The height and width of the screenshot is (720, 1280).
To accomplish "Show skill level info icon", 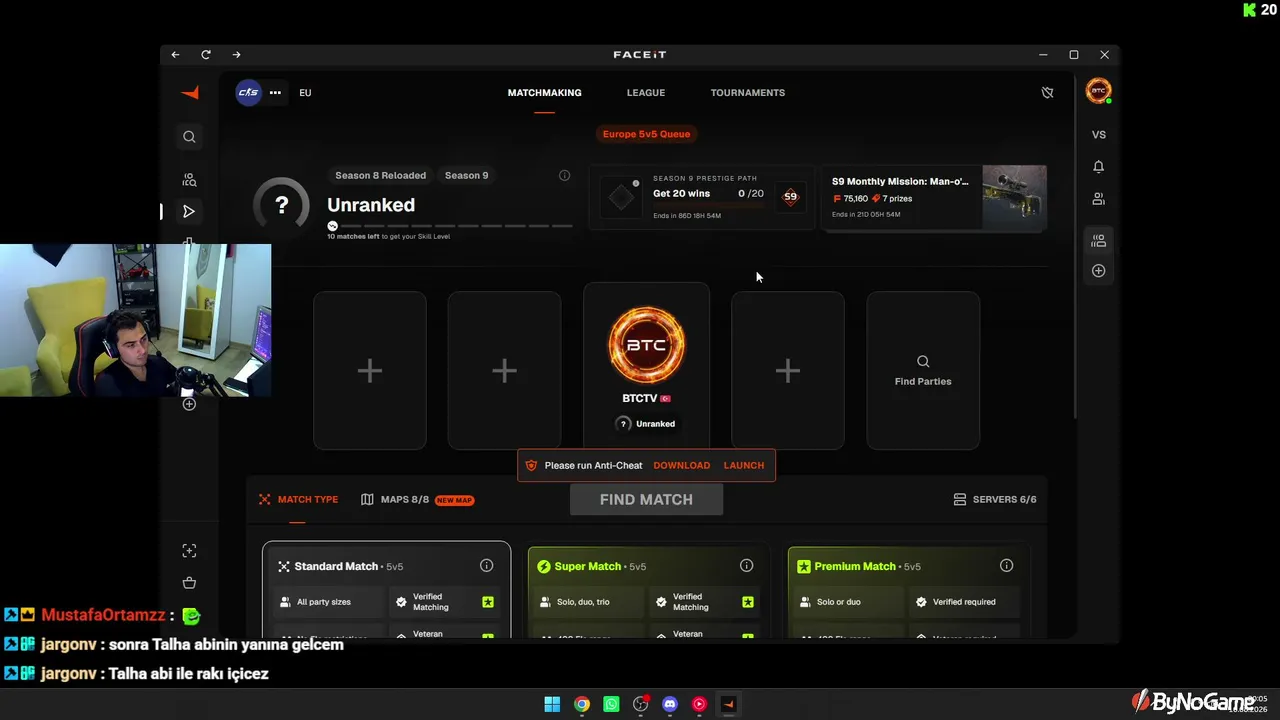I will [564, 176].
